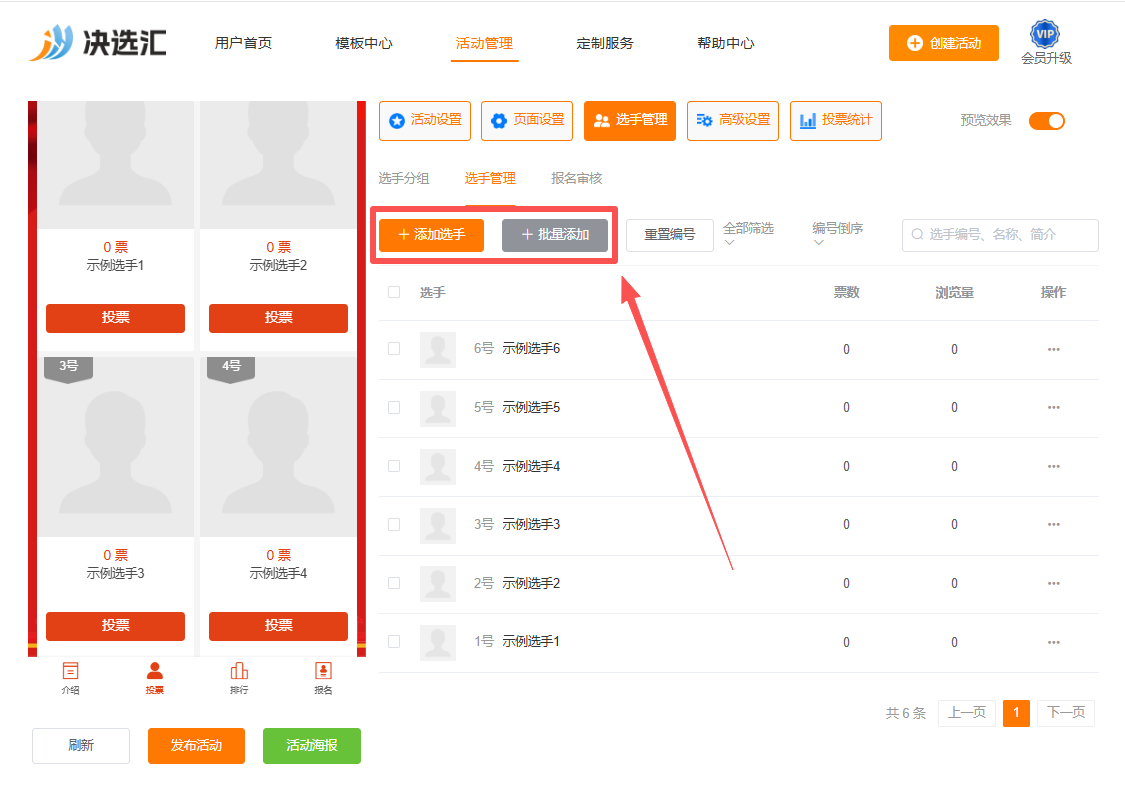Image resolution: width=1125 pixels, height=789 pixels.
Task: Click the 添加选手 button
Action: (x=431, y=235)
